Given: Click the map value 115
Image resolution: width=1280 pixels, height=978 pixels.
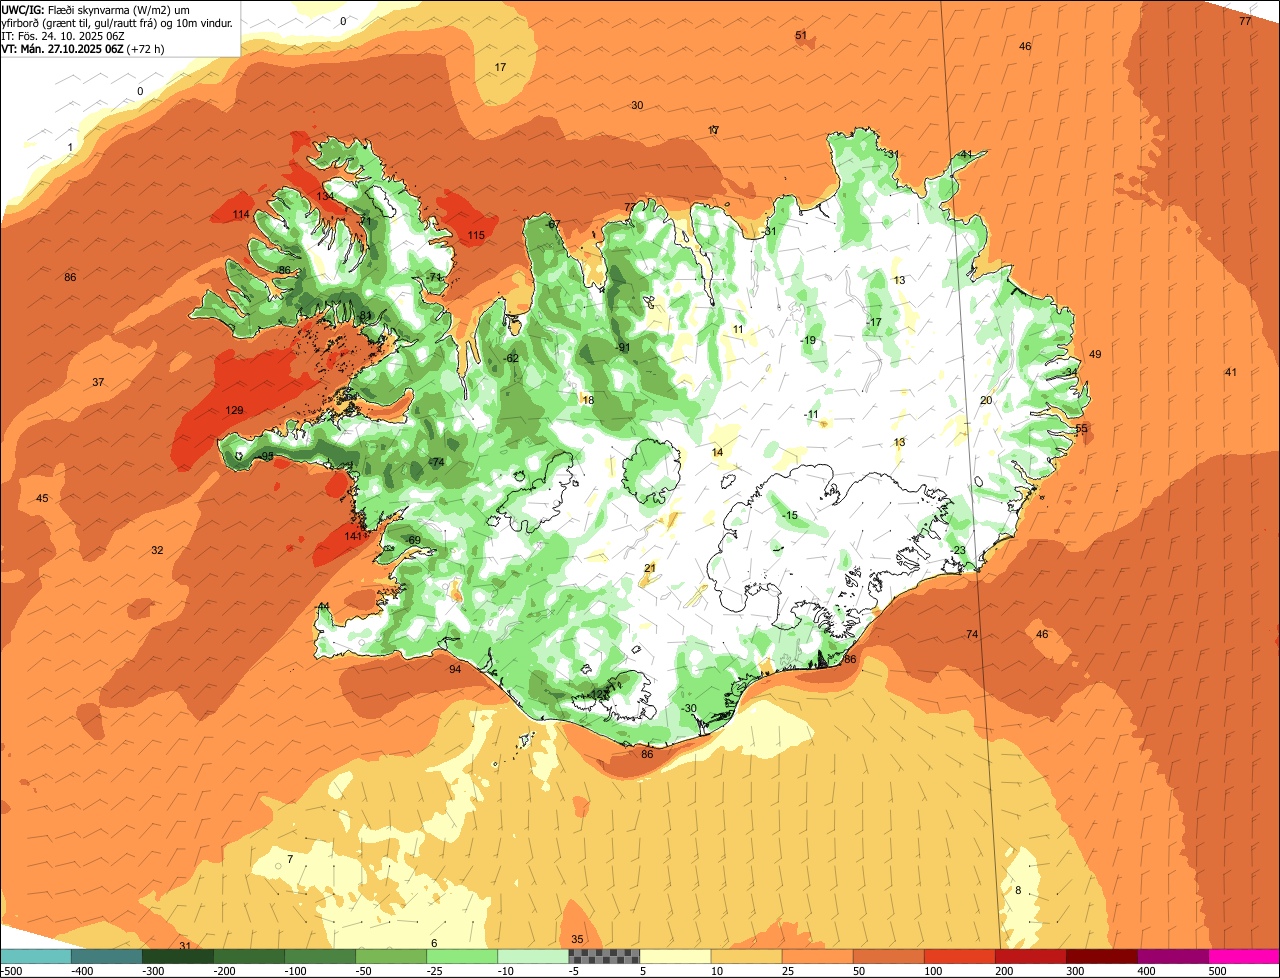Looking at the screenshot, I should pos(476,235).
